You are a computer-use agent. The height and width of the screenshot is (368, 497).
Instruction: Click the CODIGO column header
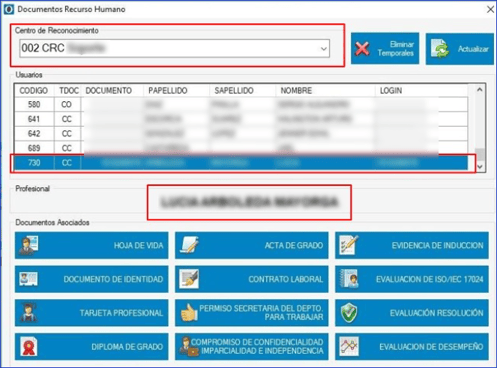pos(34,90)
